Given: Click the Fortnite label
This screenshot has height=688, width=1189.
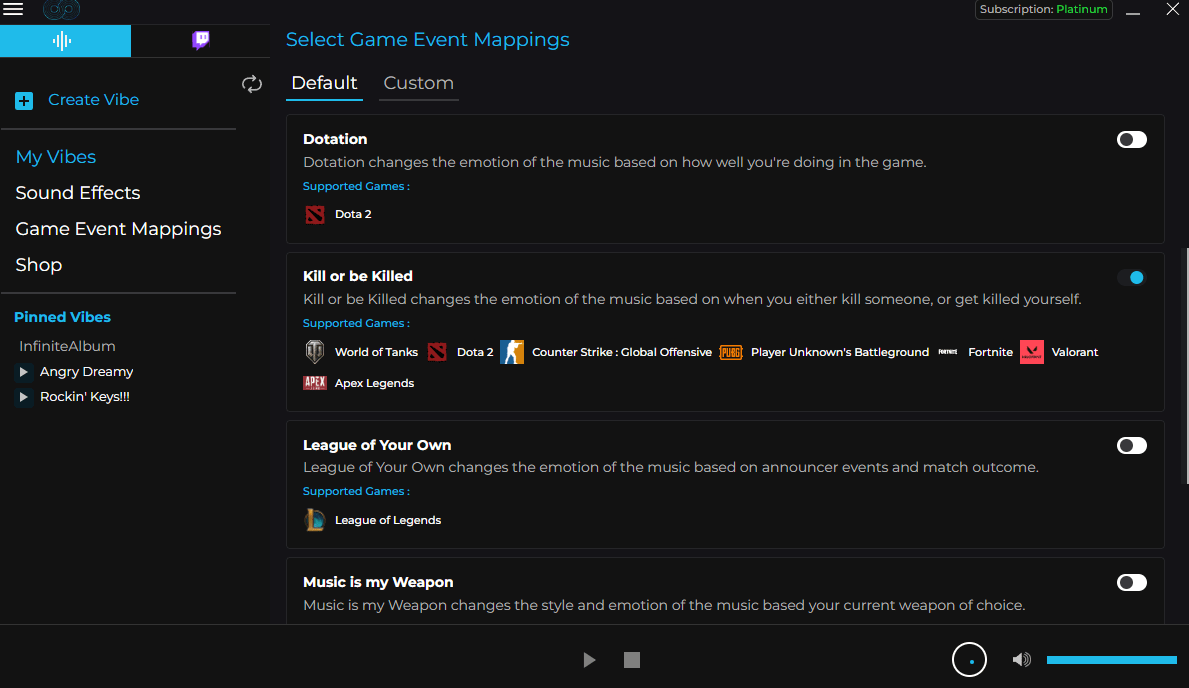Looking at the screenshot, I should point(990,352).
